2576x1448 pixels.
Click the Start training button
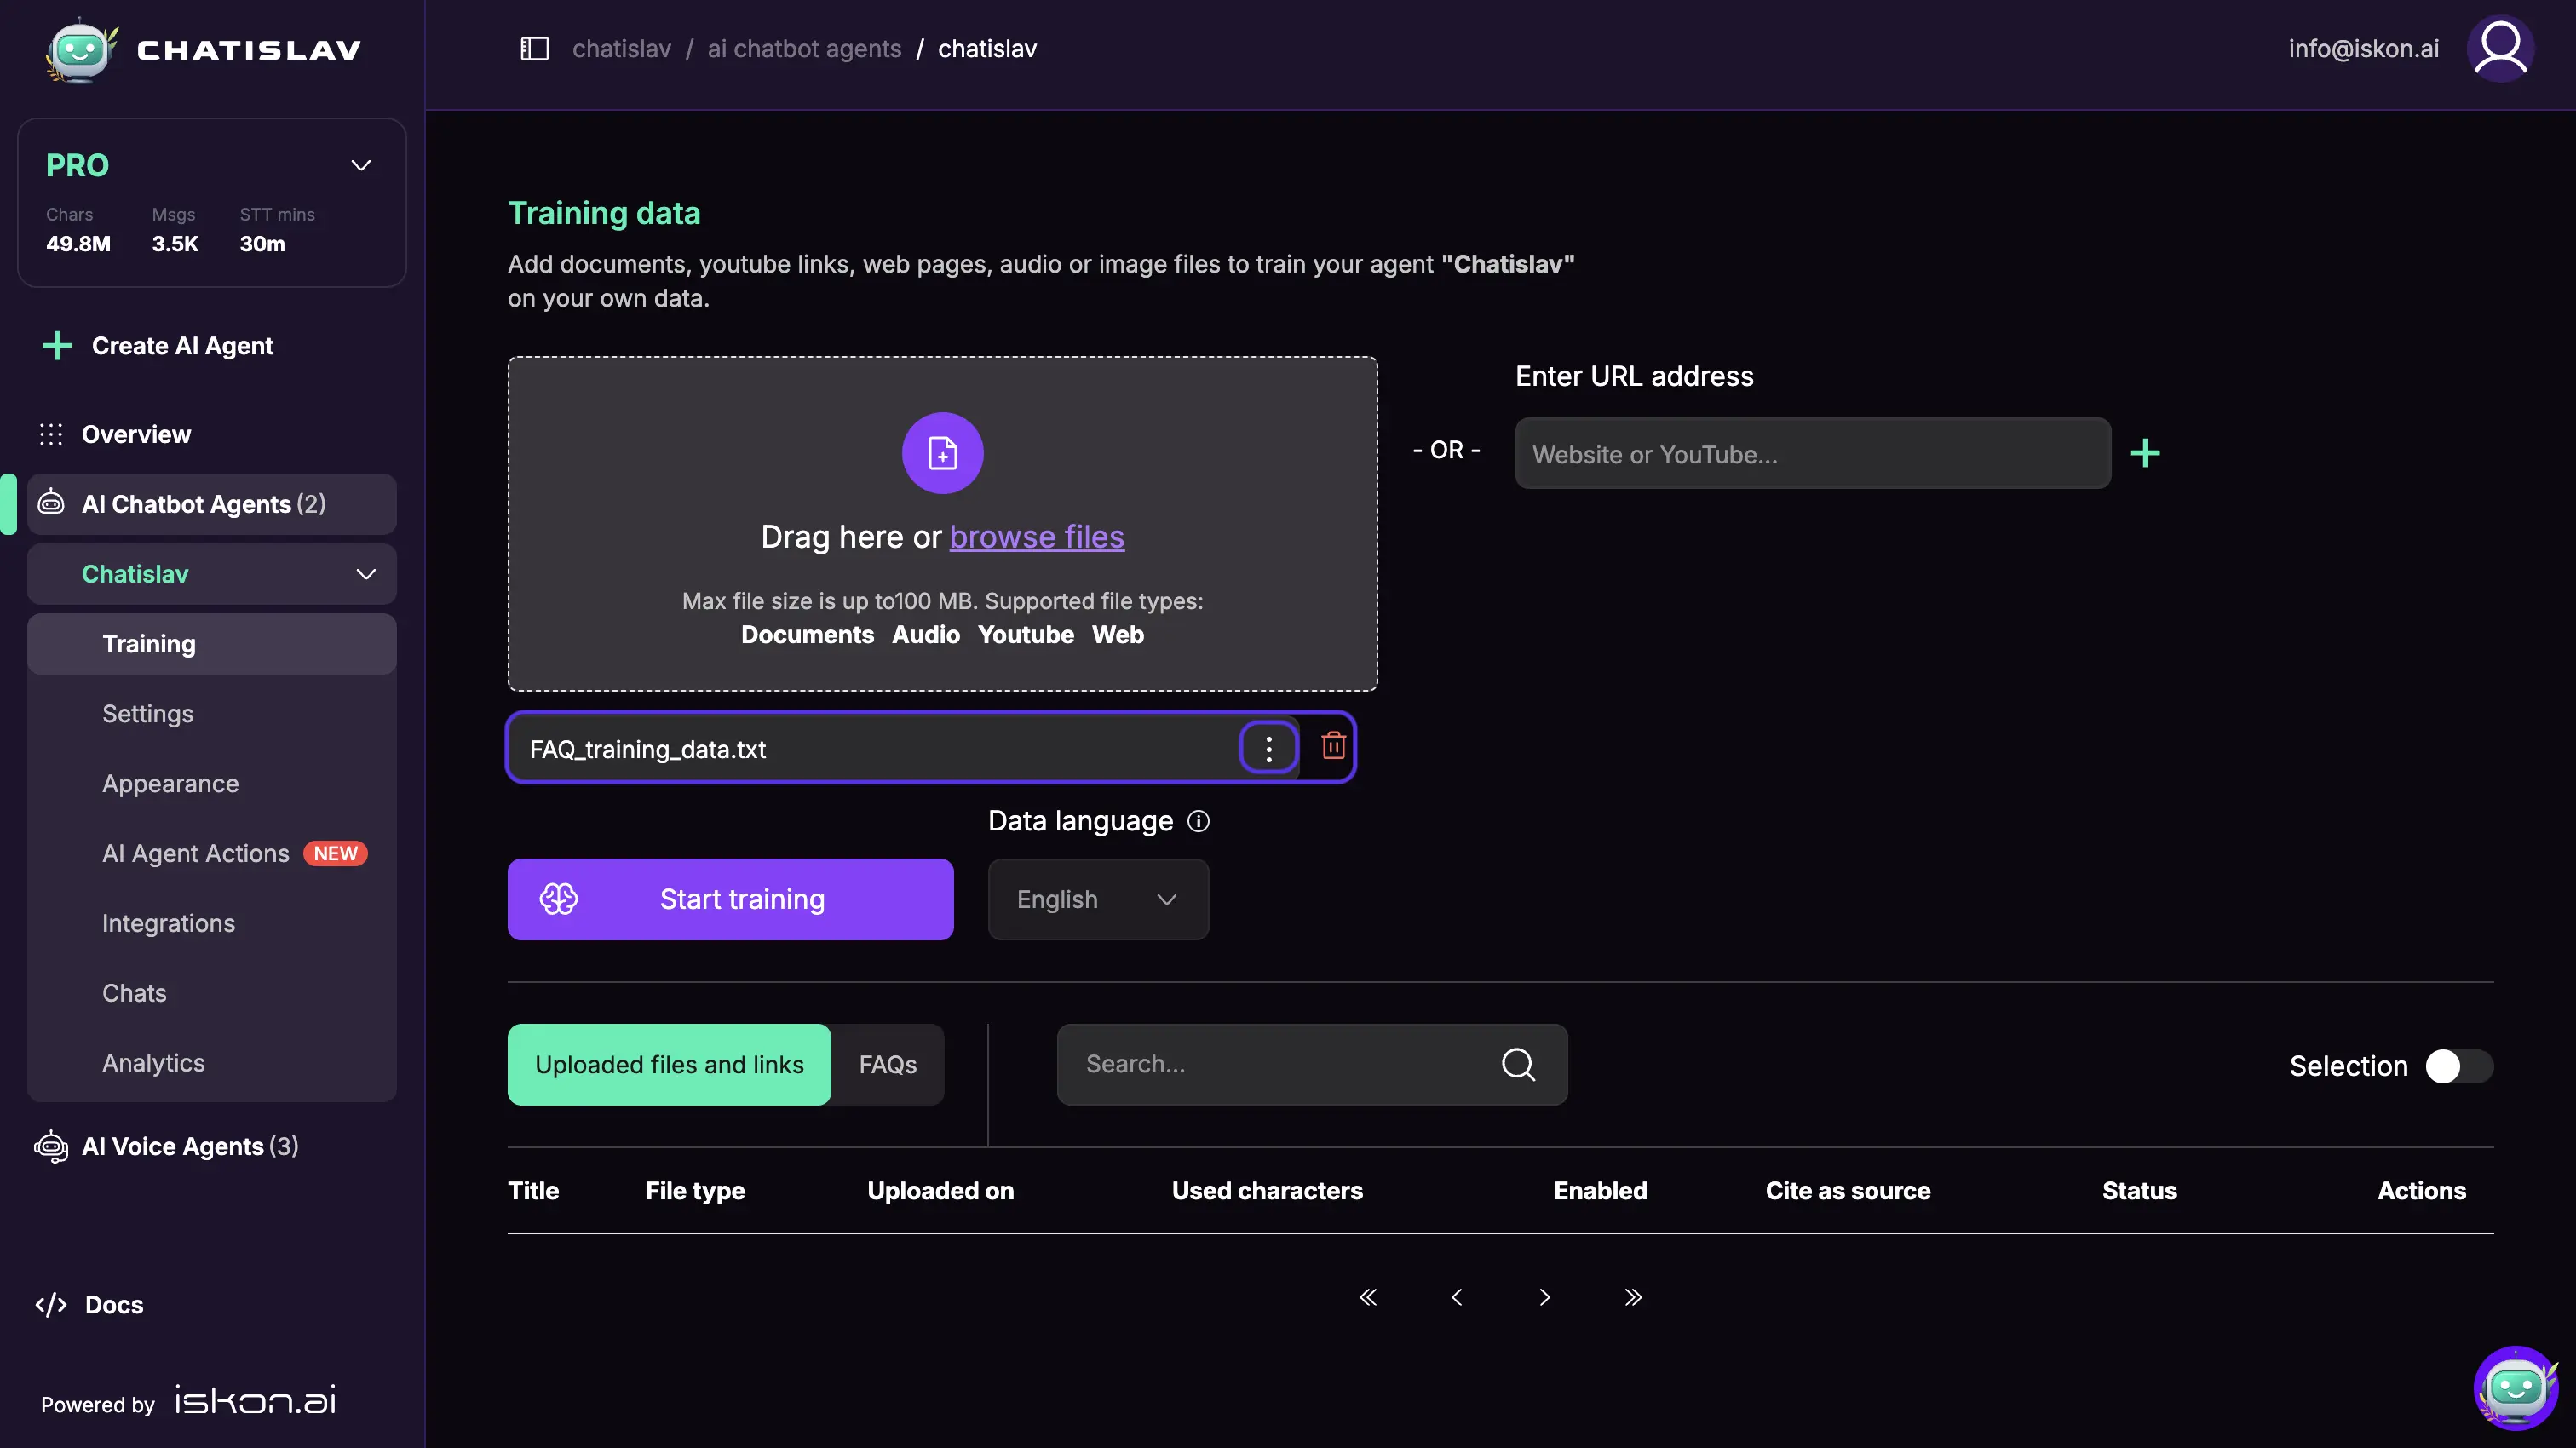pyautogui.click(x=730, y=899)
